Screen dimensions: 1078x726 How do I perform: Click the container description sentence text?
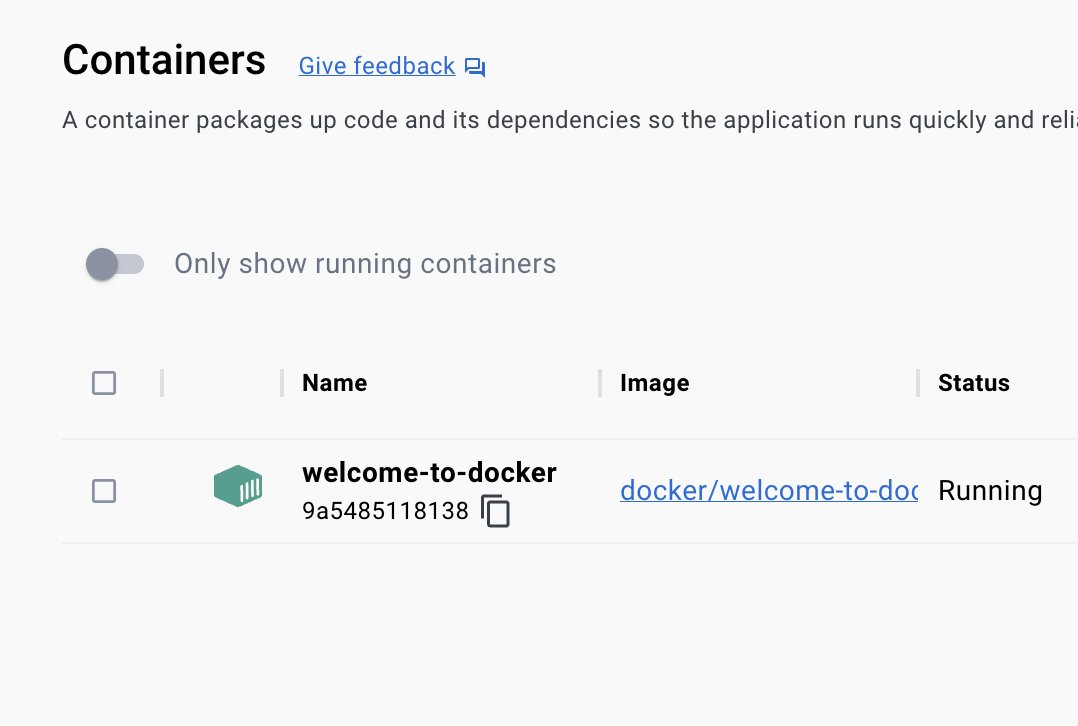pyautogui.click(x=570, y=120)
